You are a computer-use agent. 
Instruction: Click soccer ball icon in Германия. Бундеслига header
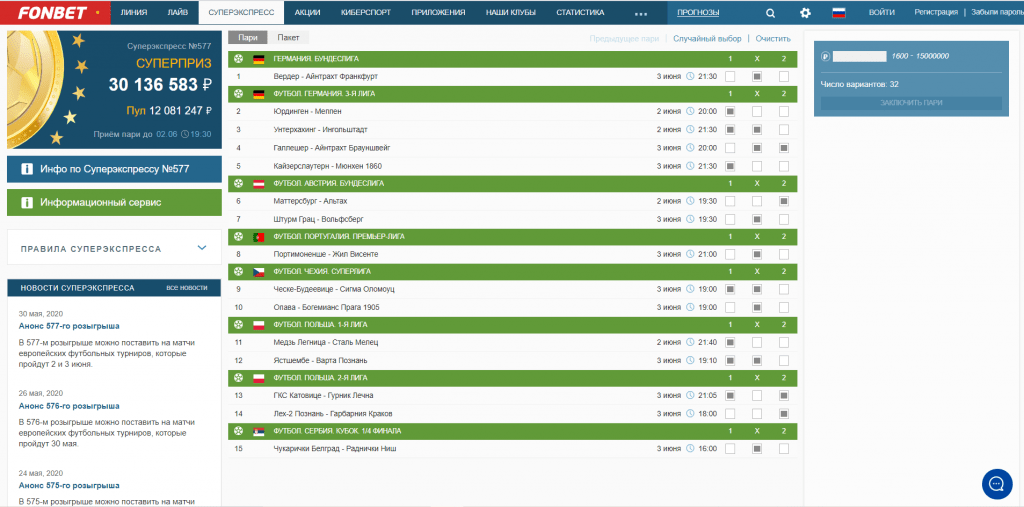tap(238, 59)
